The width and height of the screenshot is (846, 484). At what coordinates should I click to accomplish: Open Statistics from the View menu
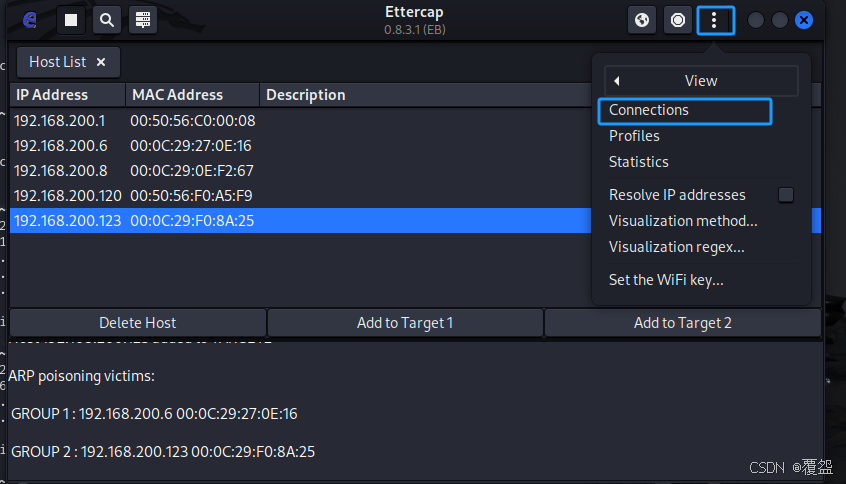click(638, 162)
